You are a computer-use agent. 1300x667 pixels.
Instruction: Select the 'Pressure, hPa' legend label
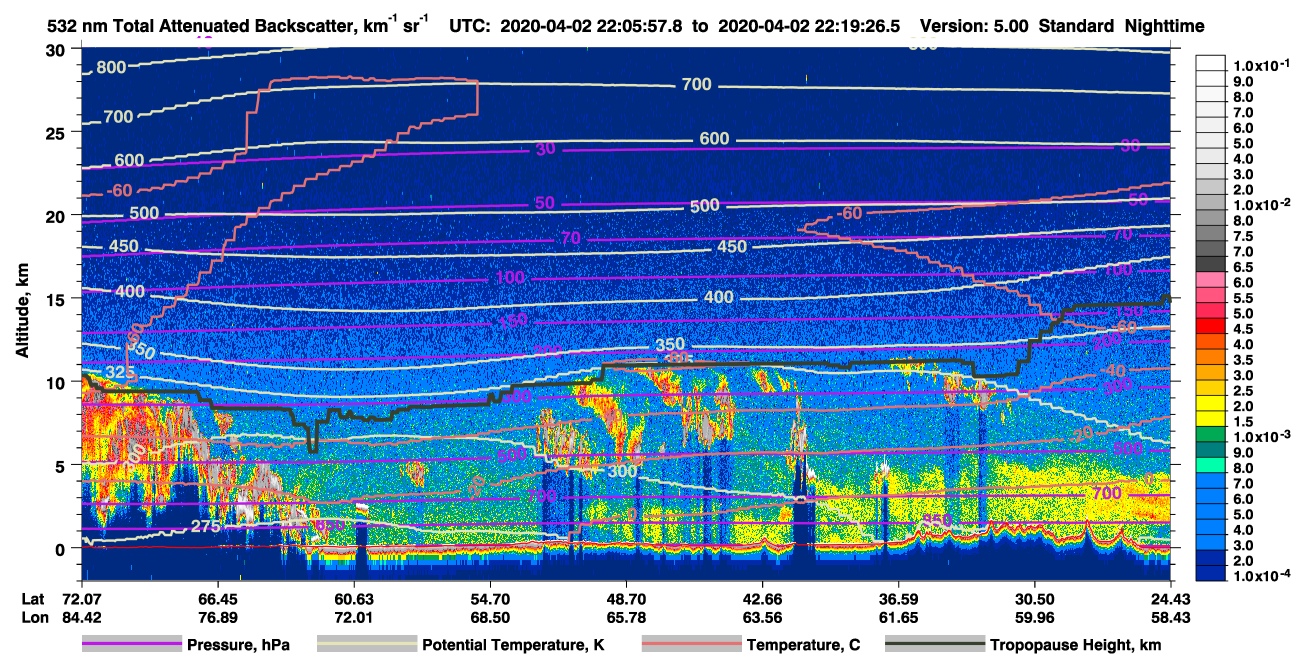pos(238,645)
